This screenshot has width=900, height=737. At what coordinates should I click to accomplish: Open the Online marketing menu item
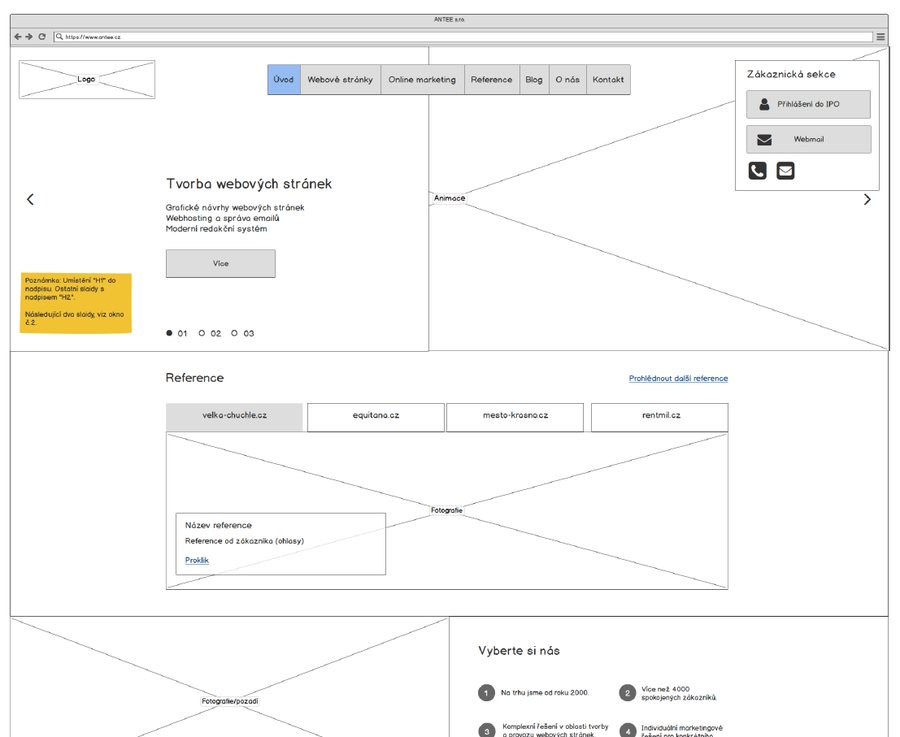tap(422, 80)
